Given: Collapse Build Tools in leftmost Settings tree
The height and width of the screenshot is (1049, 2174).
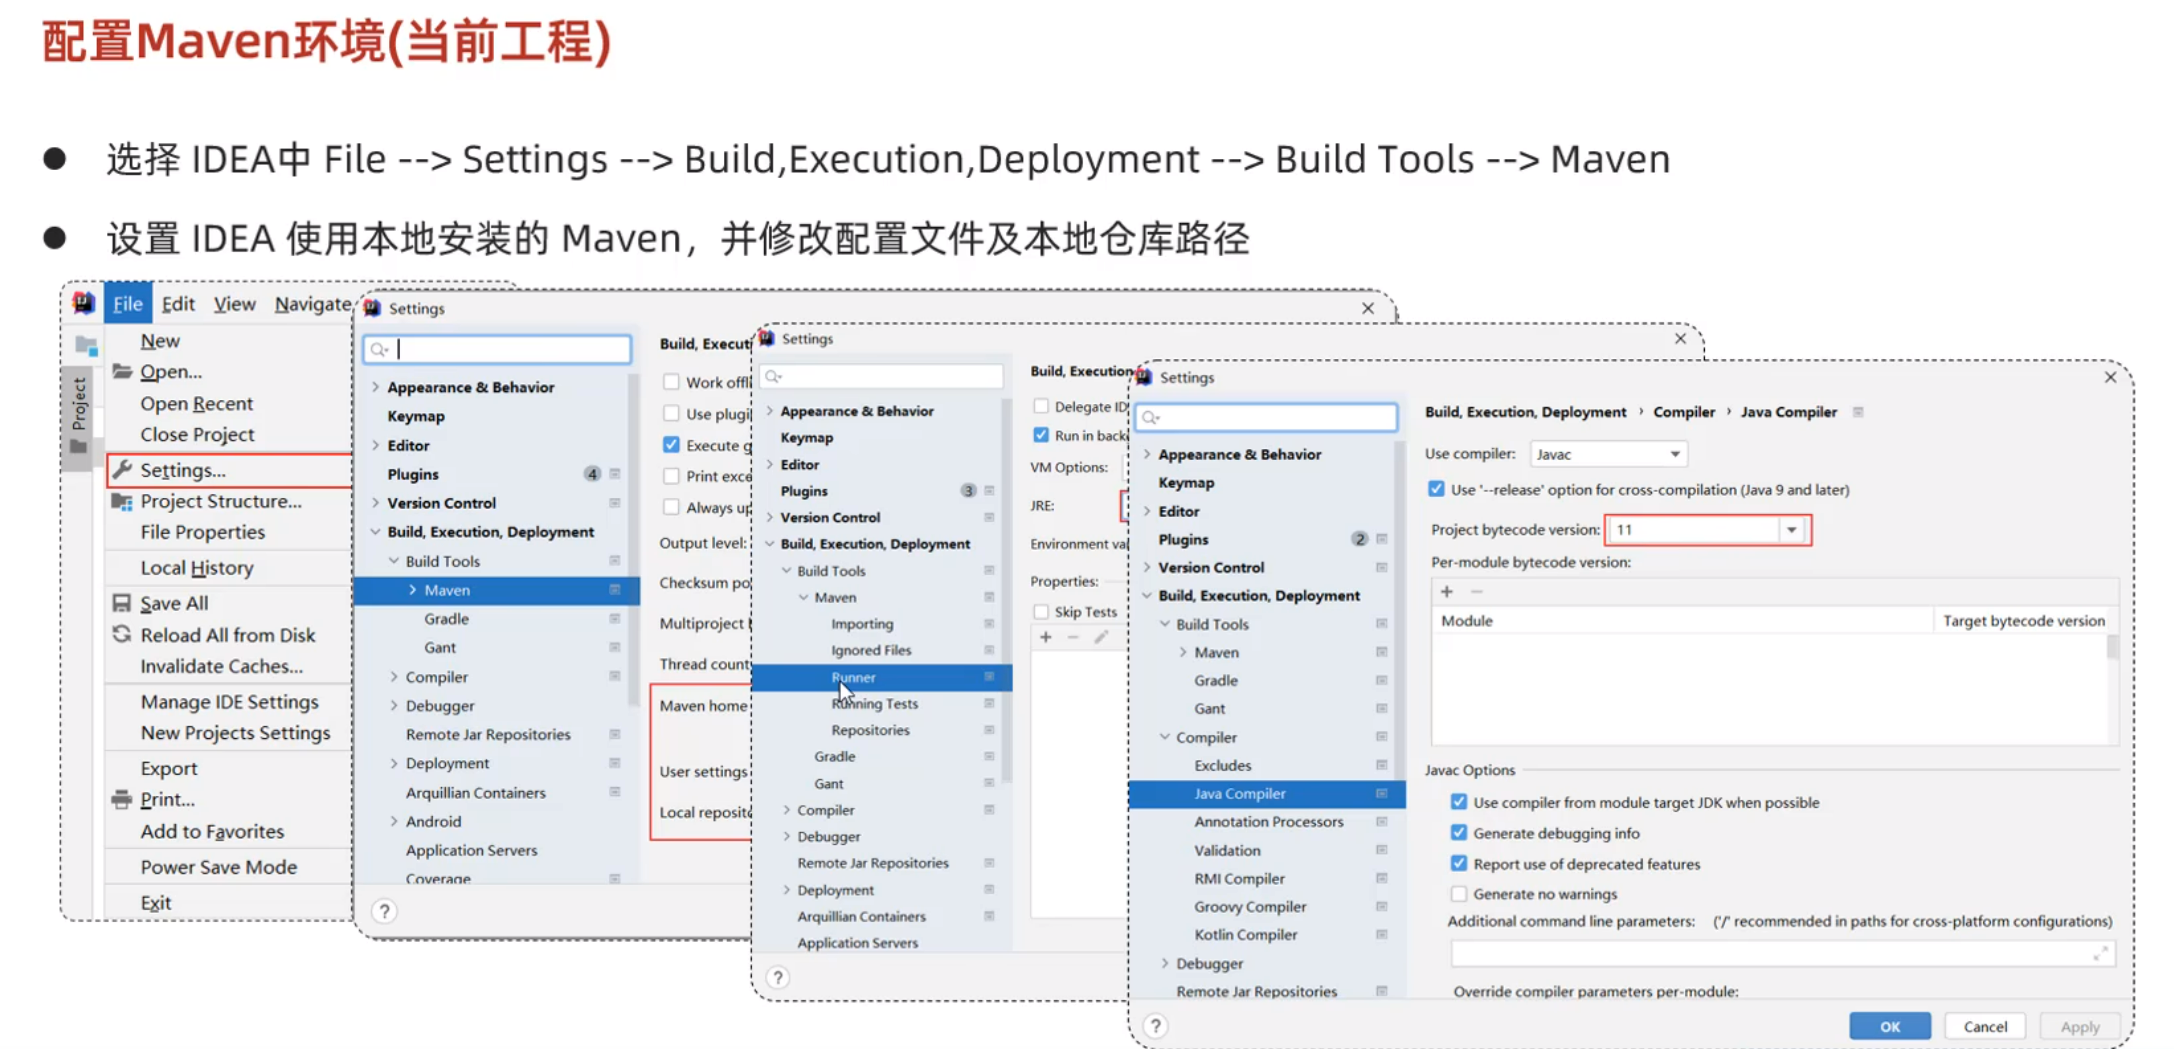Looking at the screenshot, I should coord(394,561).
